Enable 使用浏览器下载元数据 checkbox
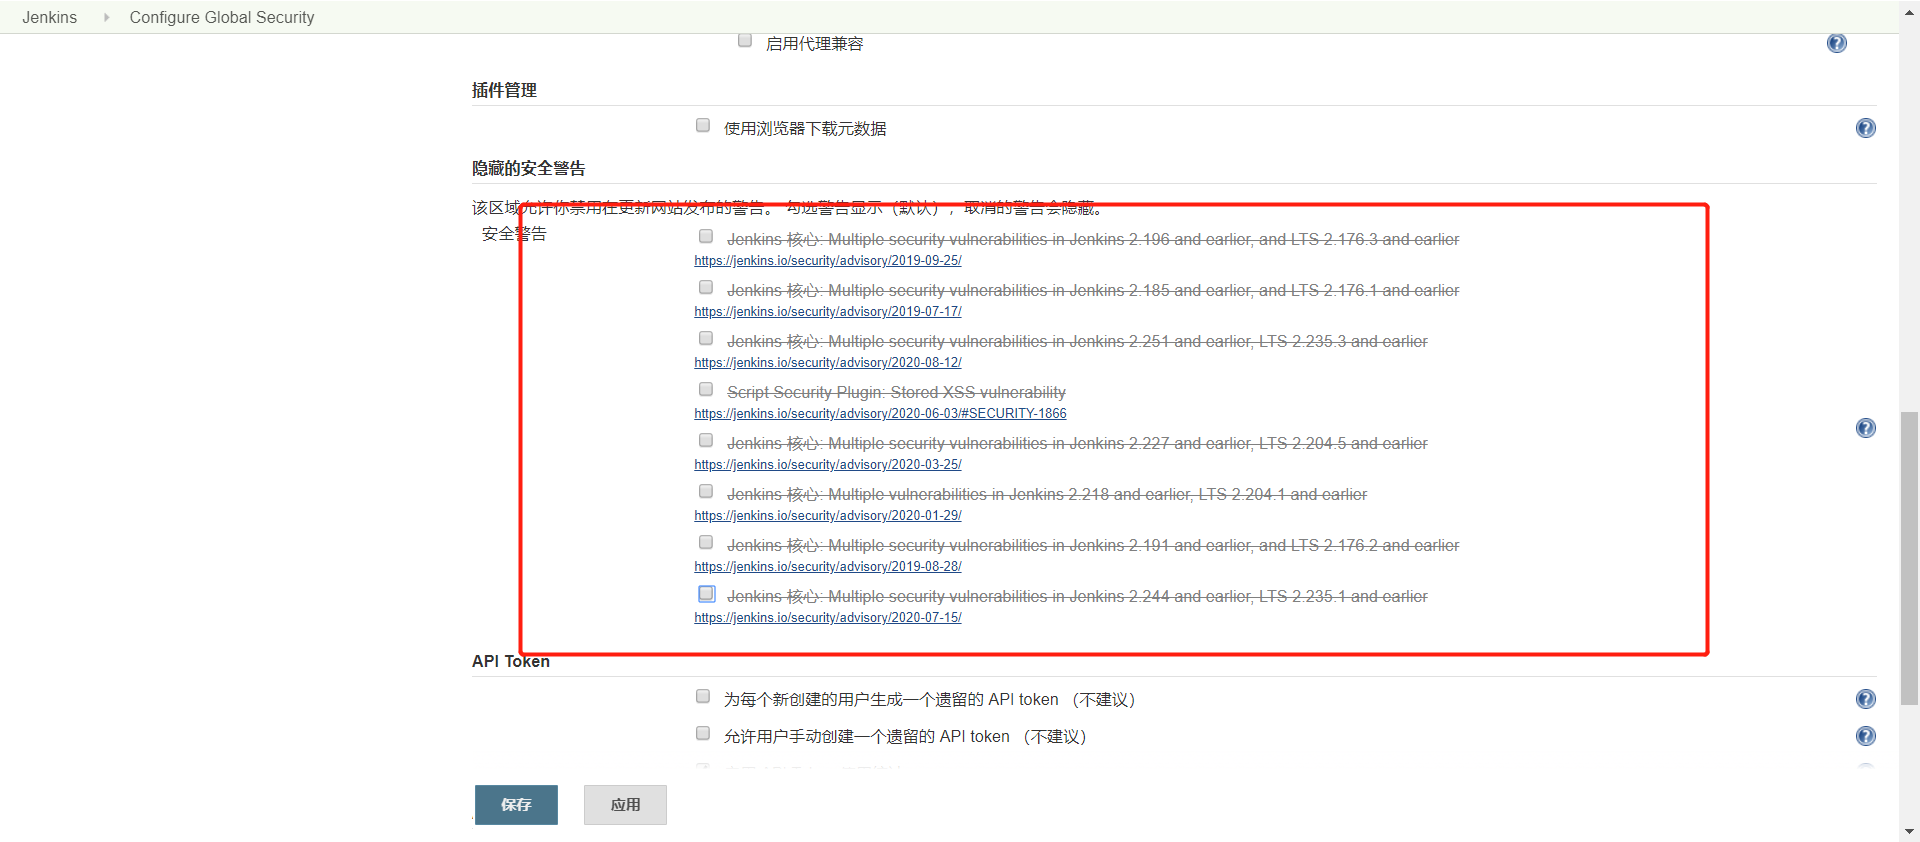The width and height of the screenshot is (1920, 842). (703, 125)
